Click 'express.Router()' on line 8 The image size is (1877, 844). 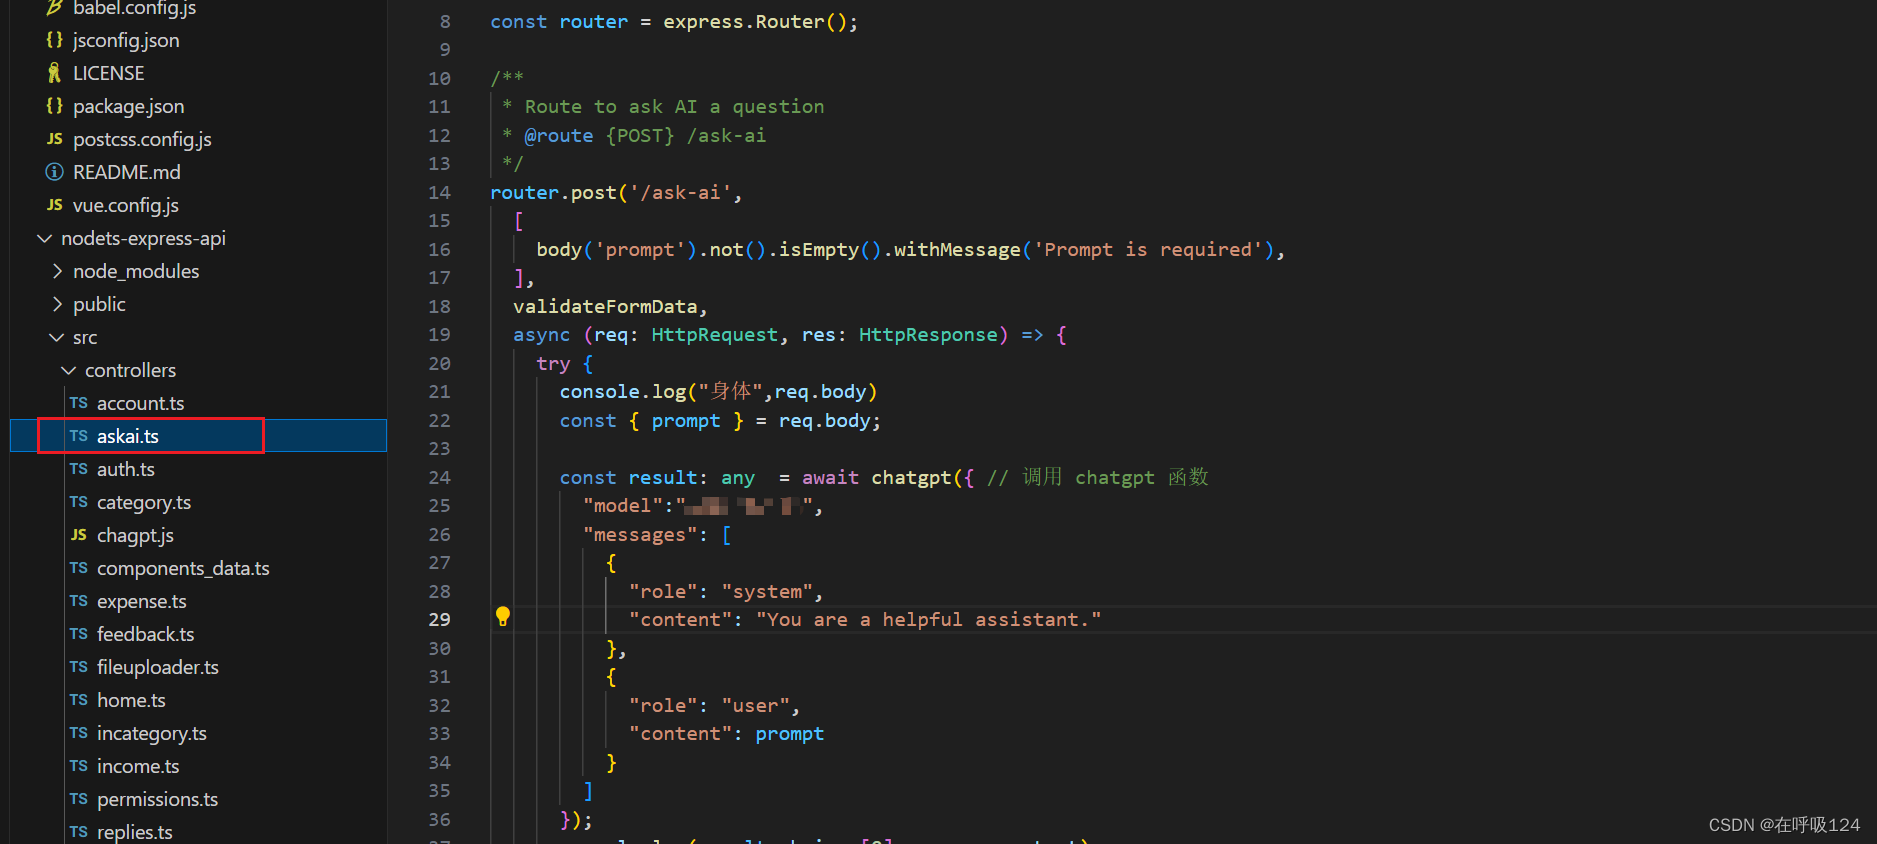[x=755, y=21]
